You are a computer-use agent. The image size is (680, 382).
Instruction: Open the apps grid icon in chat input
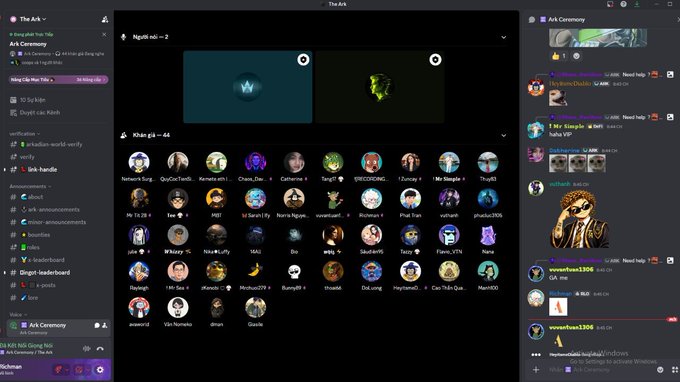point(675,370)
